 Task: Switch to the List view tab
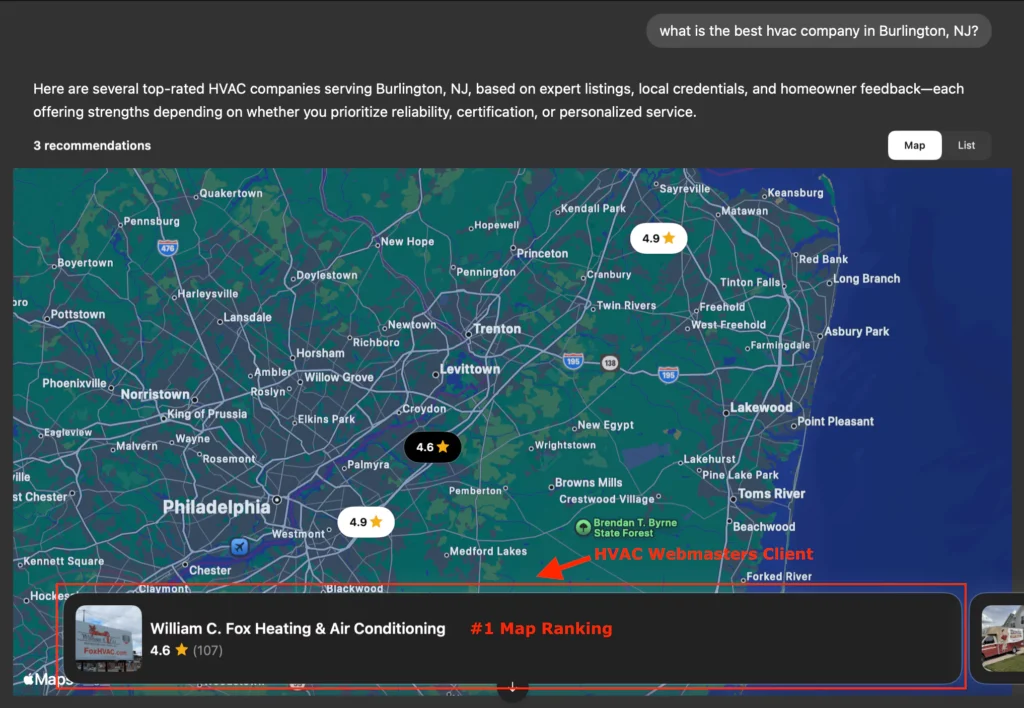(x=966, y=145)
